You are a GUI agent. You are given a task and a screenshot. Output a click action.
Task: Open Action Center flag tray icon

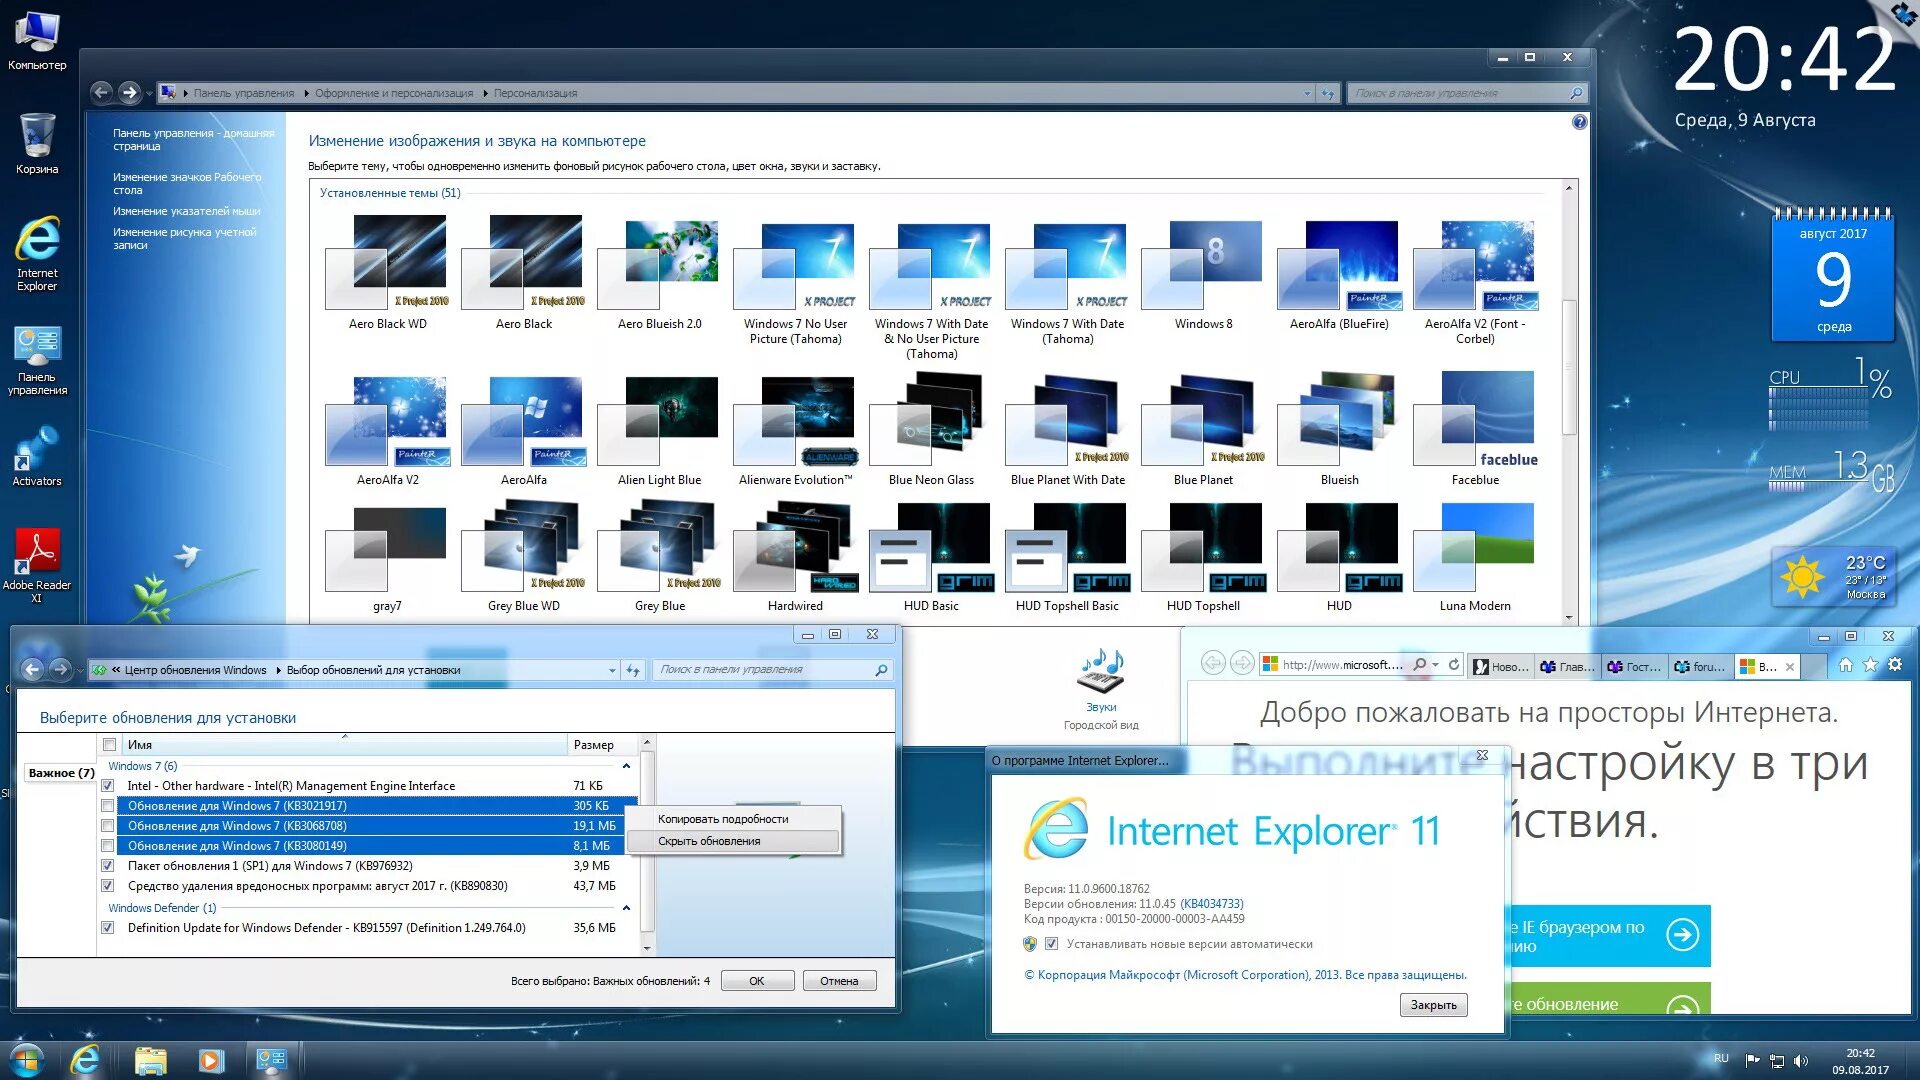point(1752,1060)
